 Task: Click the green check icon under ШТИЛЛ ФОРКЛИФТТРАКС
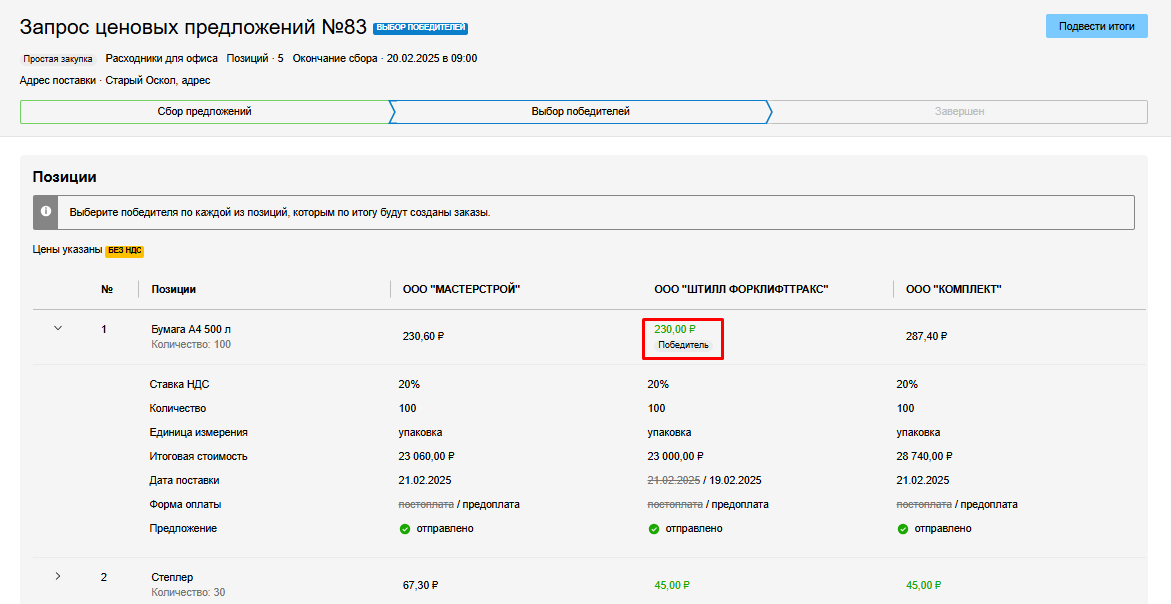tap(654, 528)
